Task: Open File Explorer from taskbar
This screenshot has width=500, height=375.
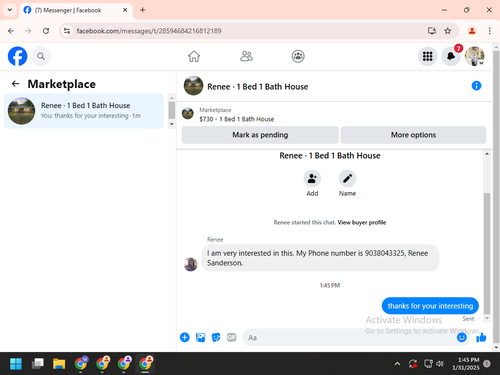Action: (59, 363)
